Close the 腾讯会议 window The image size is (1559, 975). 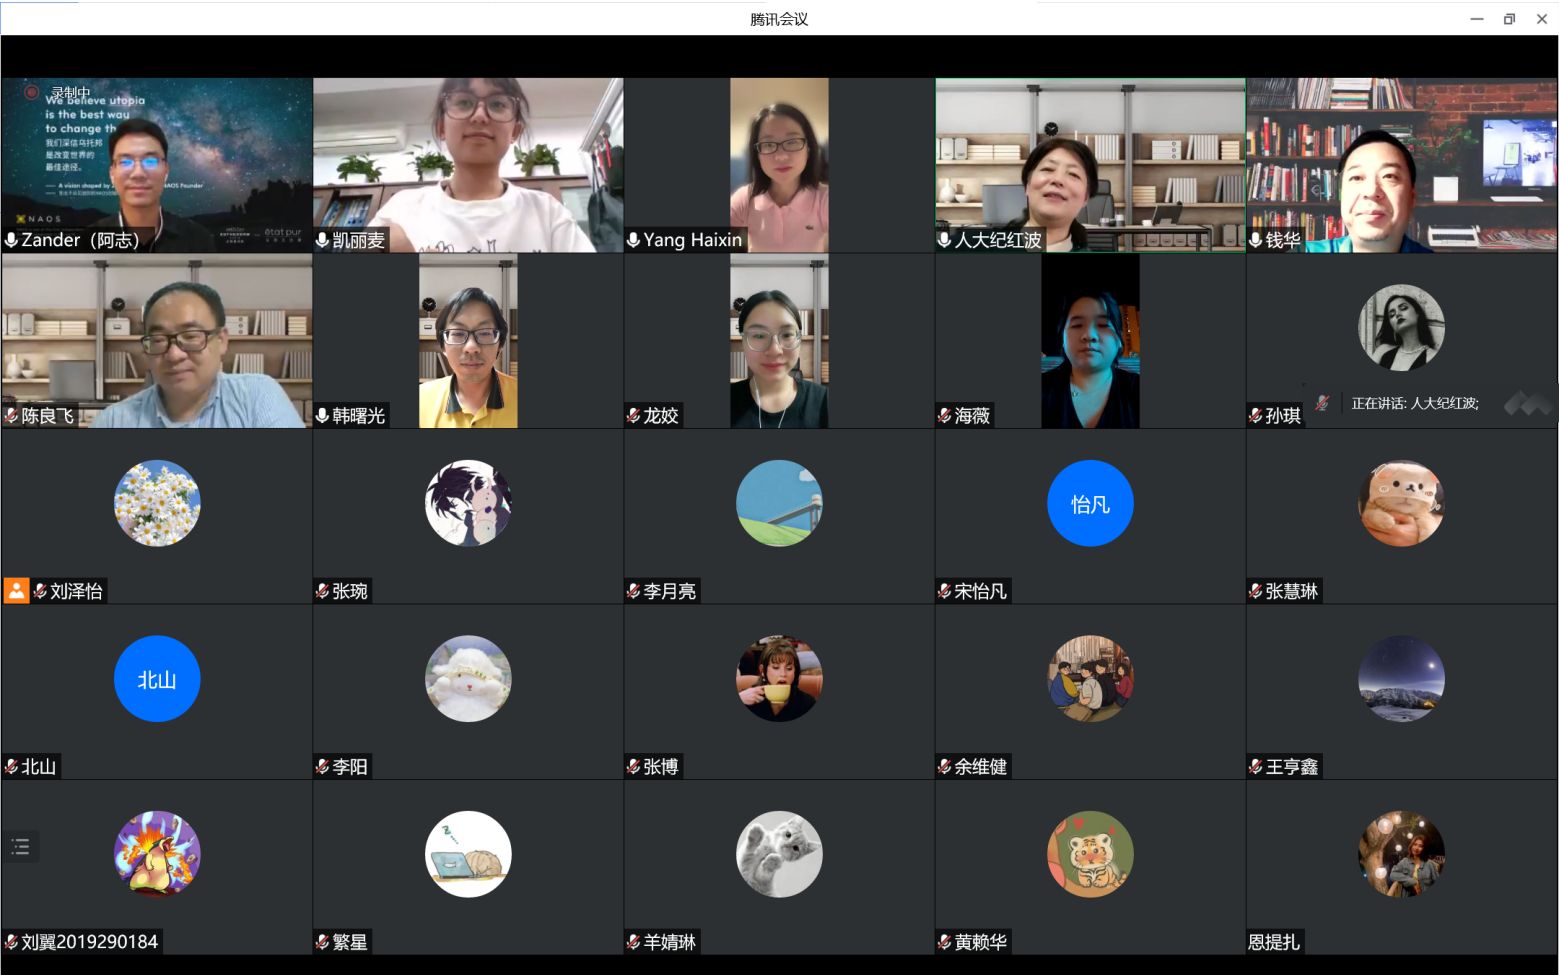click(x=1542, y=19)
